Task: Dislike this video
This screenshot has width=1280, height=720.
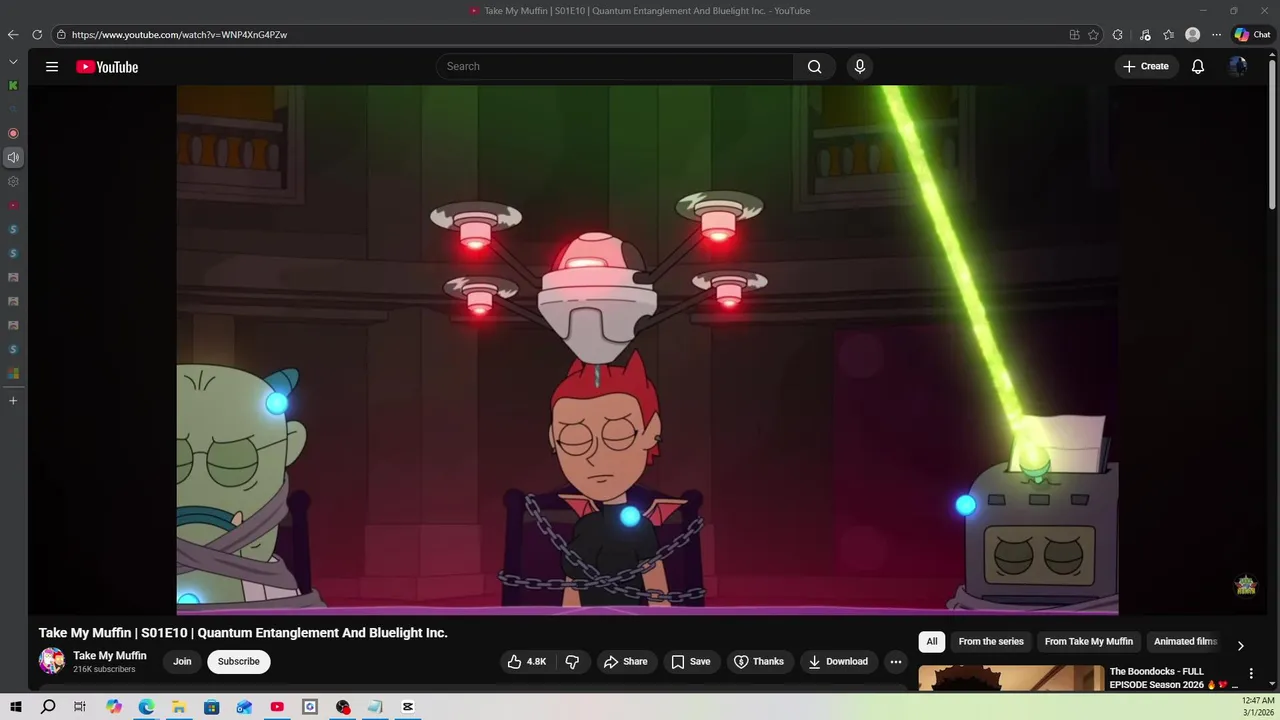Action: pos(572,661)
